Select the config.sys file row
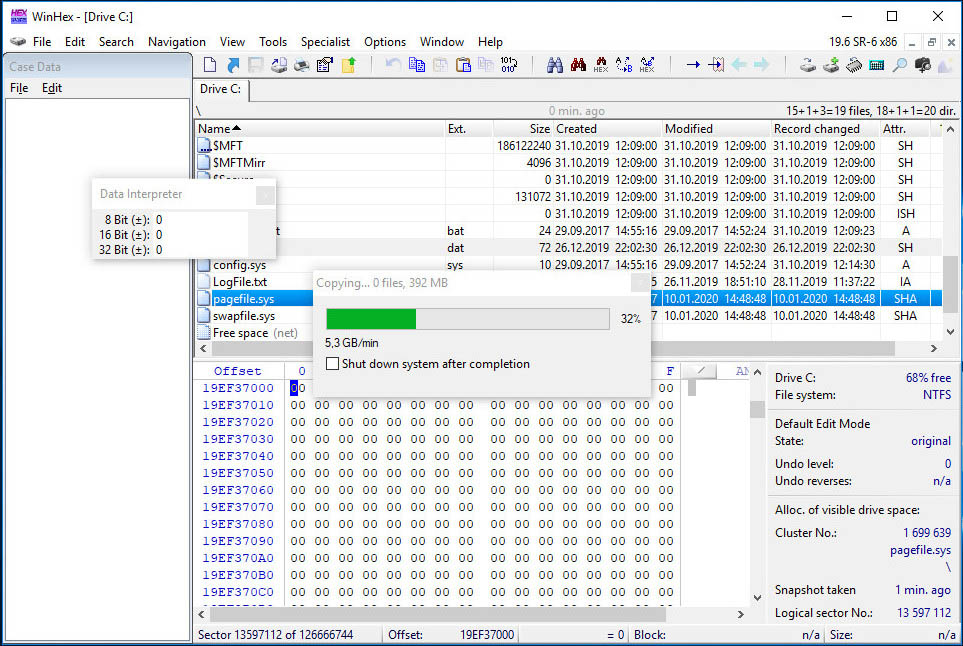The height and width of the screenshot is (646, 963). pyautogui.click(x=568, y=265)
